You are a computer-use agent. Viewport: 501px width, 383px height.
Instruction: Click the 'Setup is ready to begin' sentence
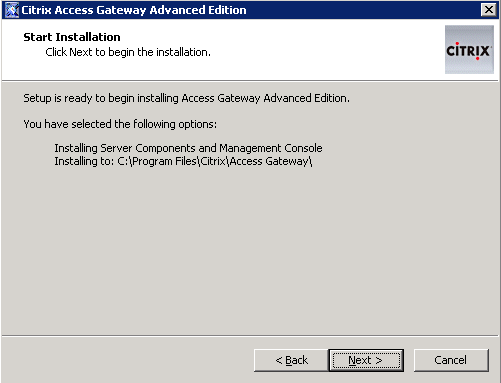[186, 98]
